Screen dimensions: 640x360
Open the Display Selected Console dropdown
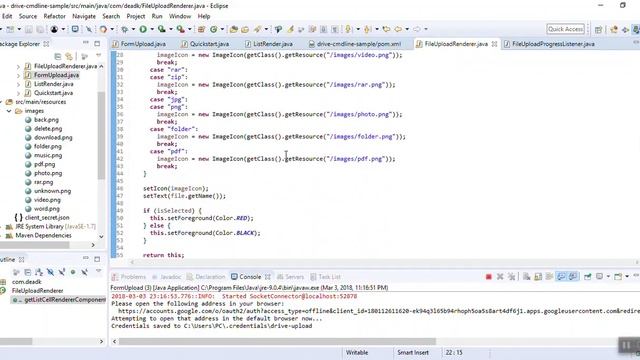point(608,277)
